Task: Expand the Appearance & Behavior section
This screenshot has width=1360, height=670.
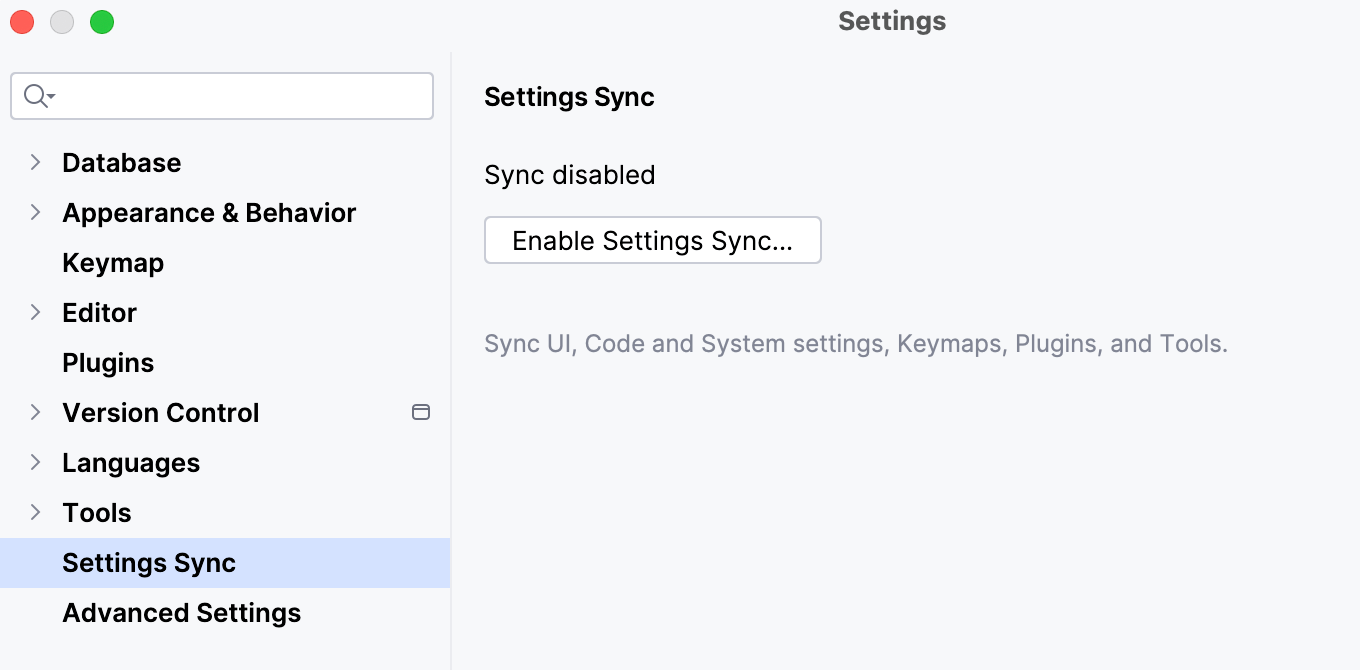Action: tap(36, 212)
